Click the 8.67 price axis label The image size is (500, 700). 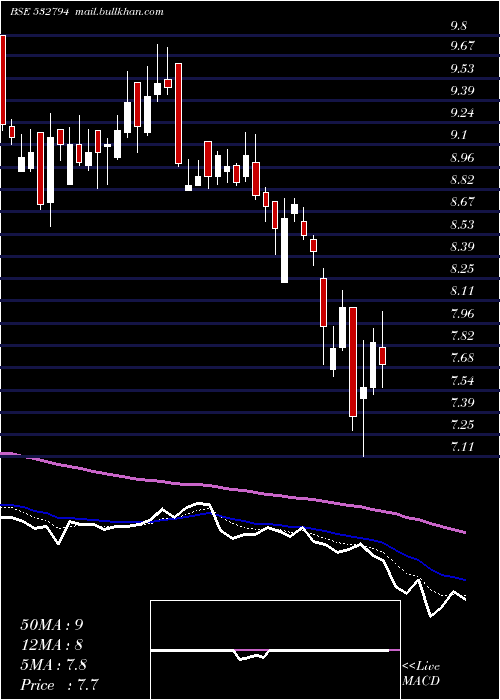tap(462, 202)
